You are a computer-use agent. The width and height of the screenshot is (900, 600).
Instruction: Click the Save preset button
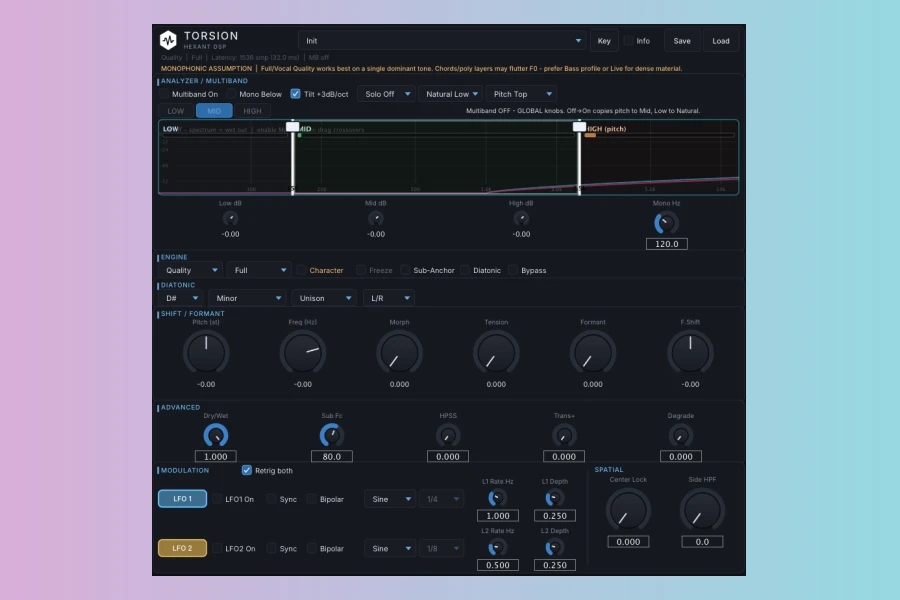[x=682, y=41]
